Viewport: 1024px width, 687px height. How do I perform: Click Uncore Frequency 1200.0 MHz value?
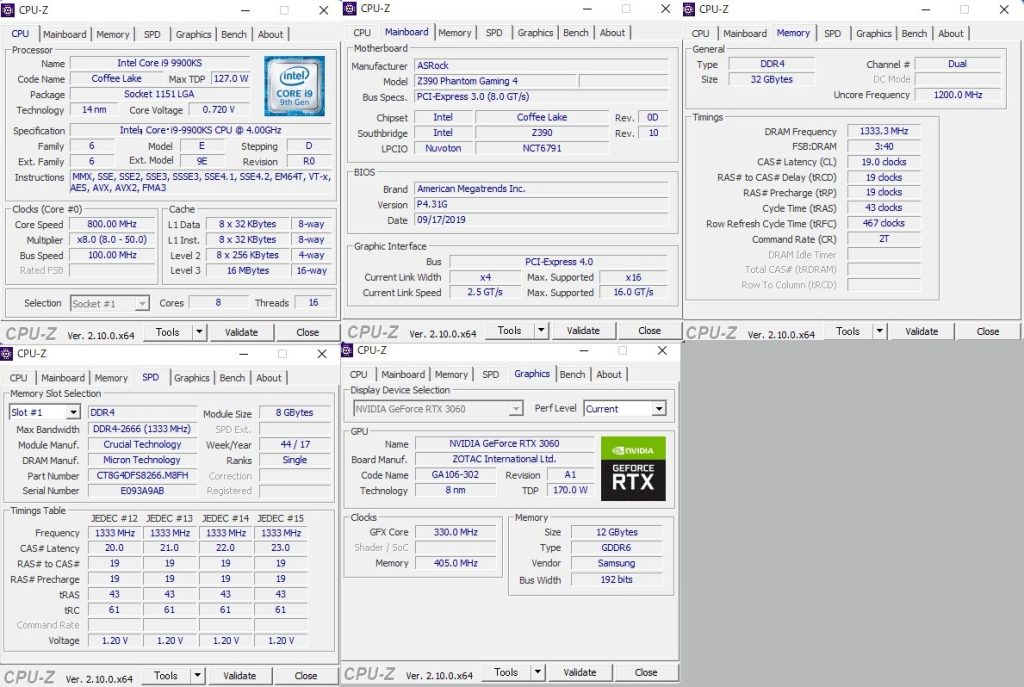pyautogui.click(x=957, y=95)
